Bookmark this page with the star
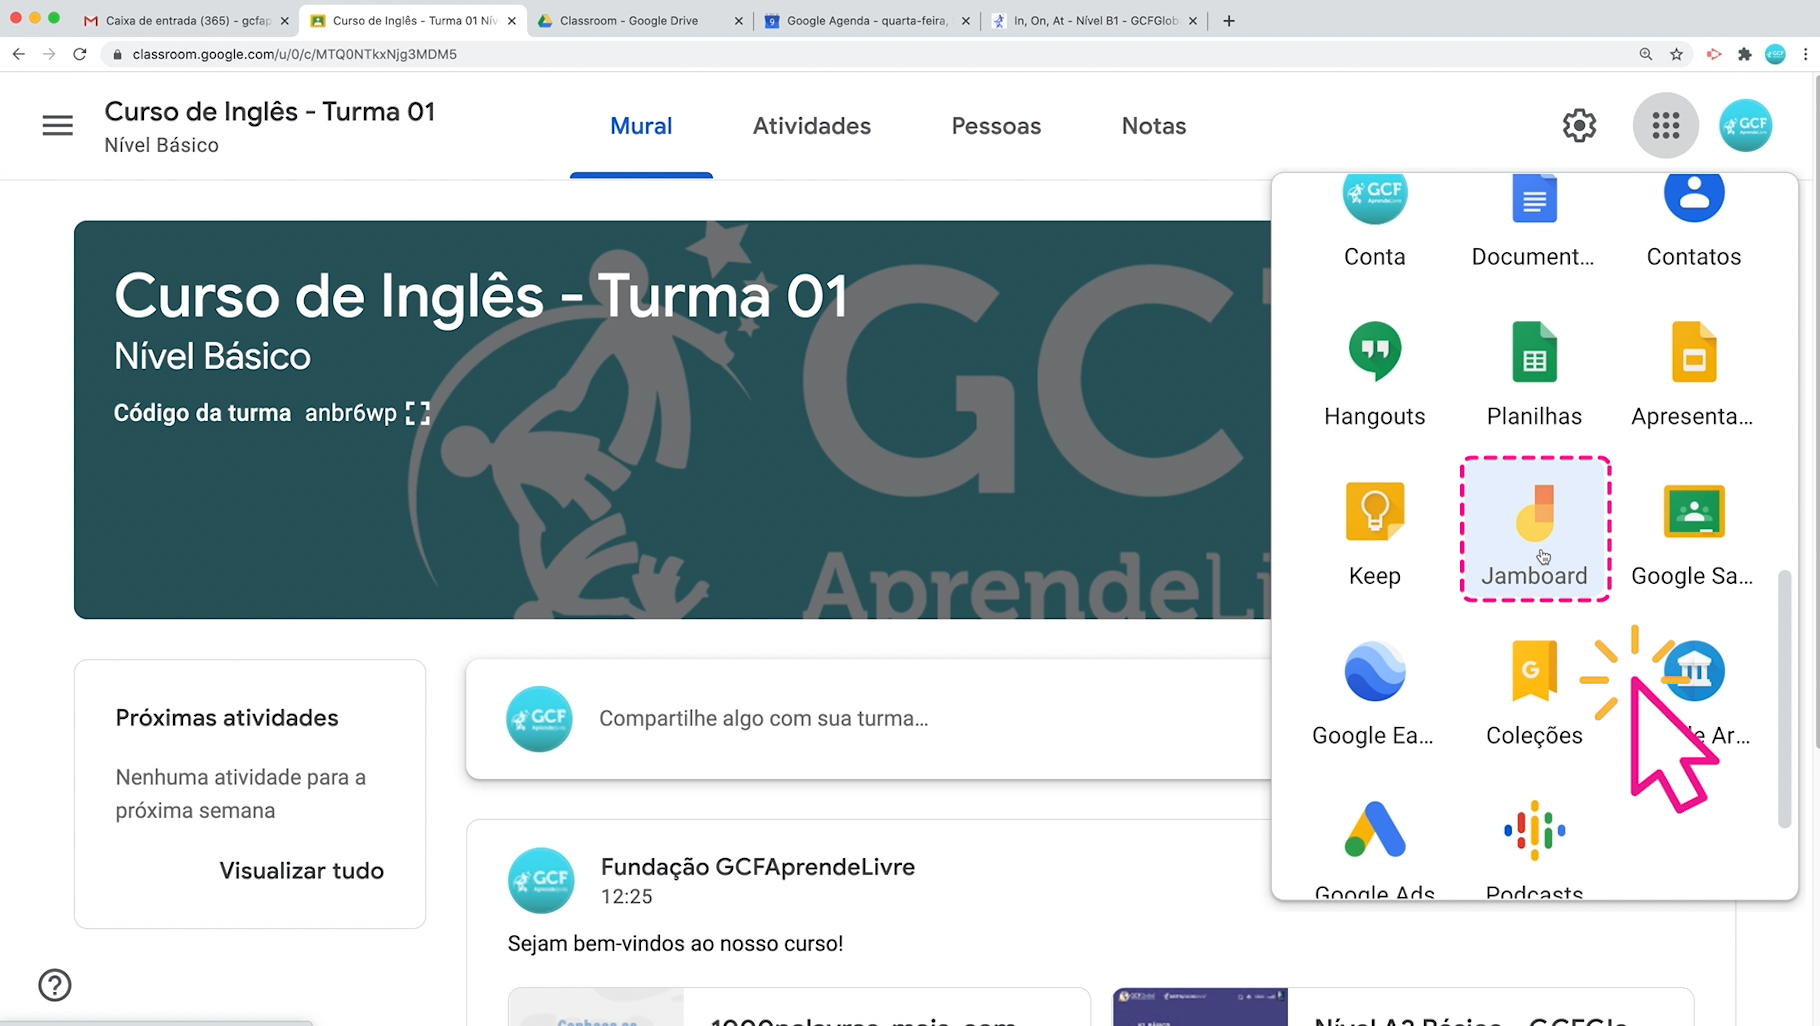Screen dimensions: 1820x1026 1677,54
